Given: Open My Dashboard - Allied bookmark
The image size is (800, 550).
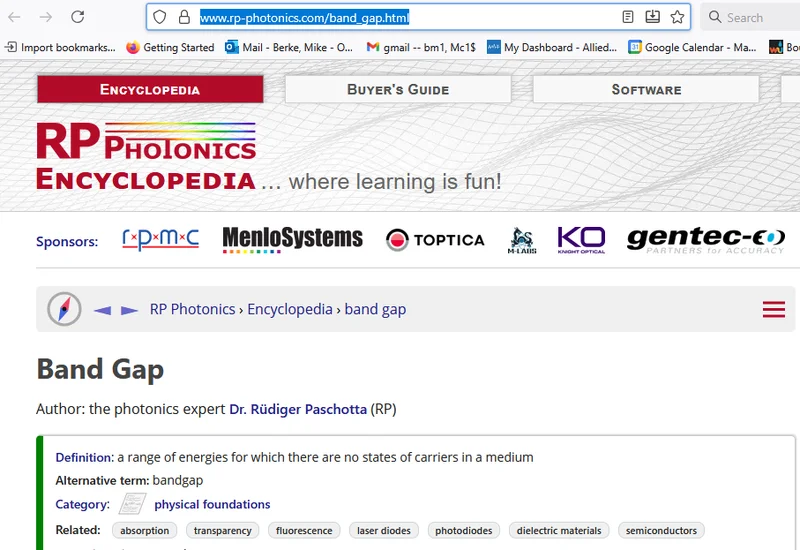Looking at the screenshot, I should pos(552,47).
